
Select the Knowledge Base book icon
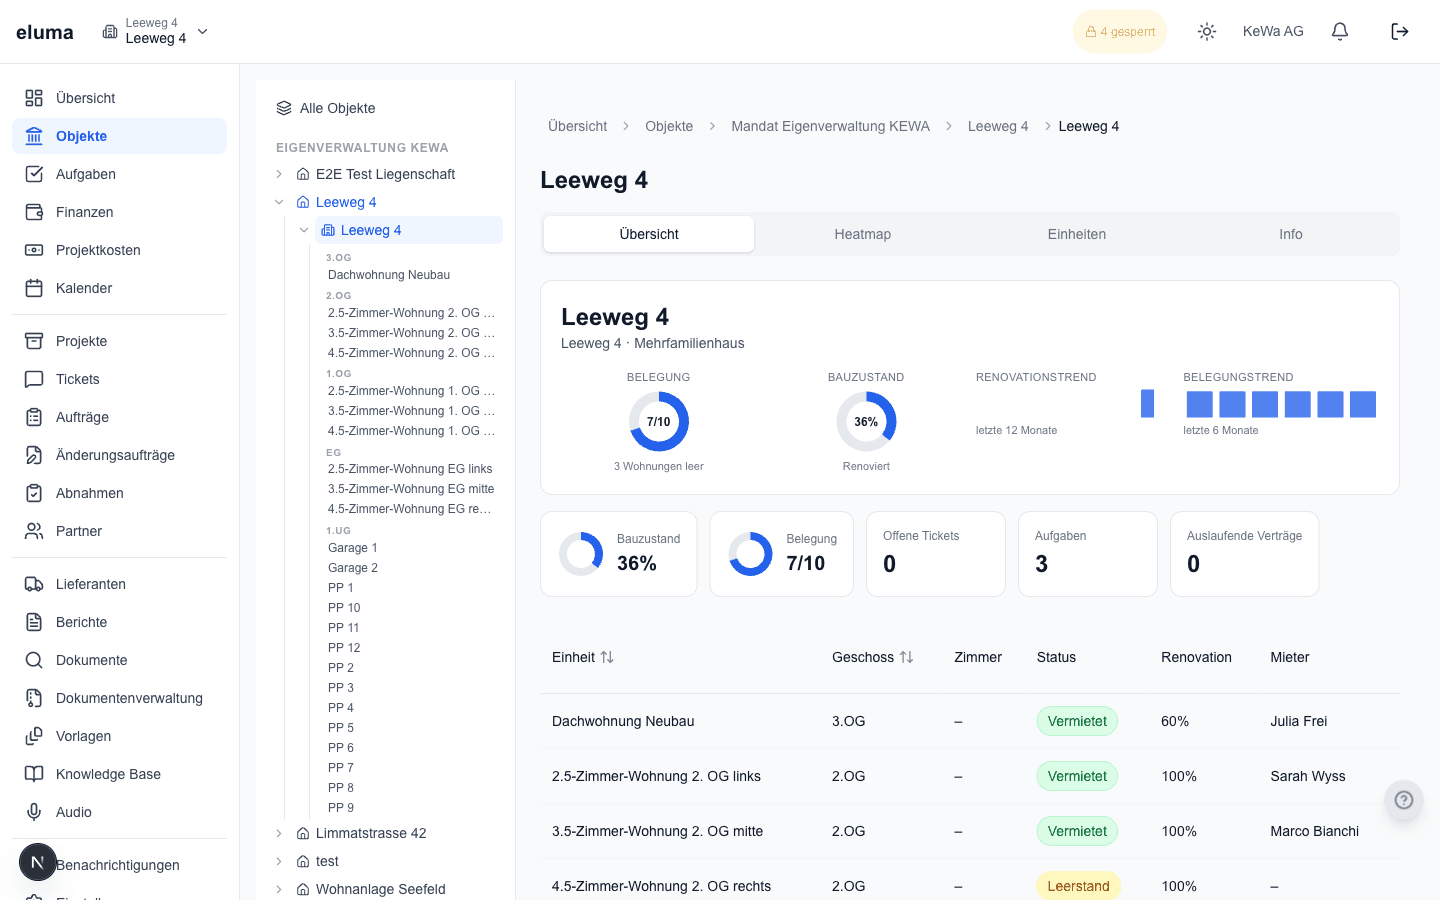tap(34, 774)
